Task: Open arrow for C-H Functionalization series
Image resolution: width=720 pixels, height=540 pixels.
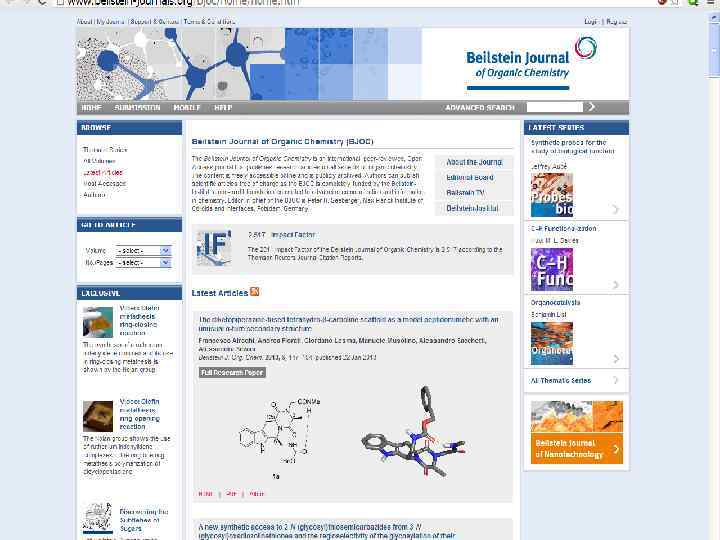Action: coord(616,285)
